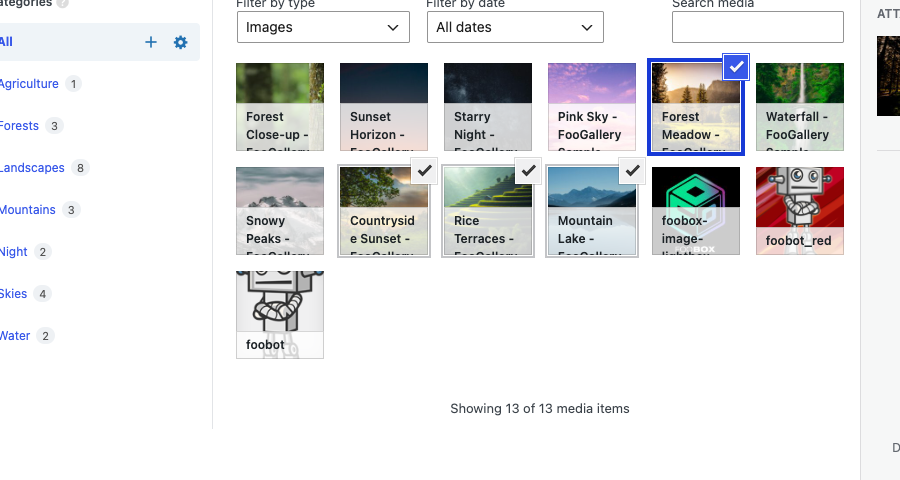Select the foobot_red thumbnail
The width and height of the screenshot is (900, 480).
pos(800,211)
